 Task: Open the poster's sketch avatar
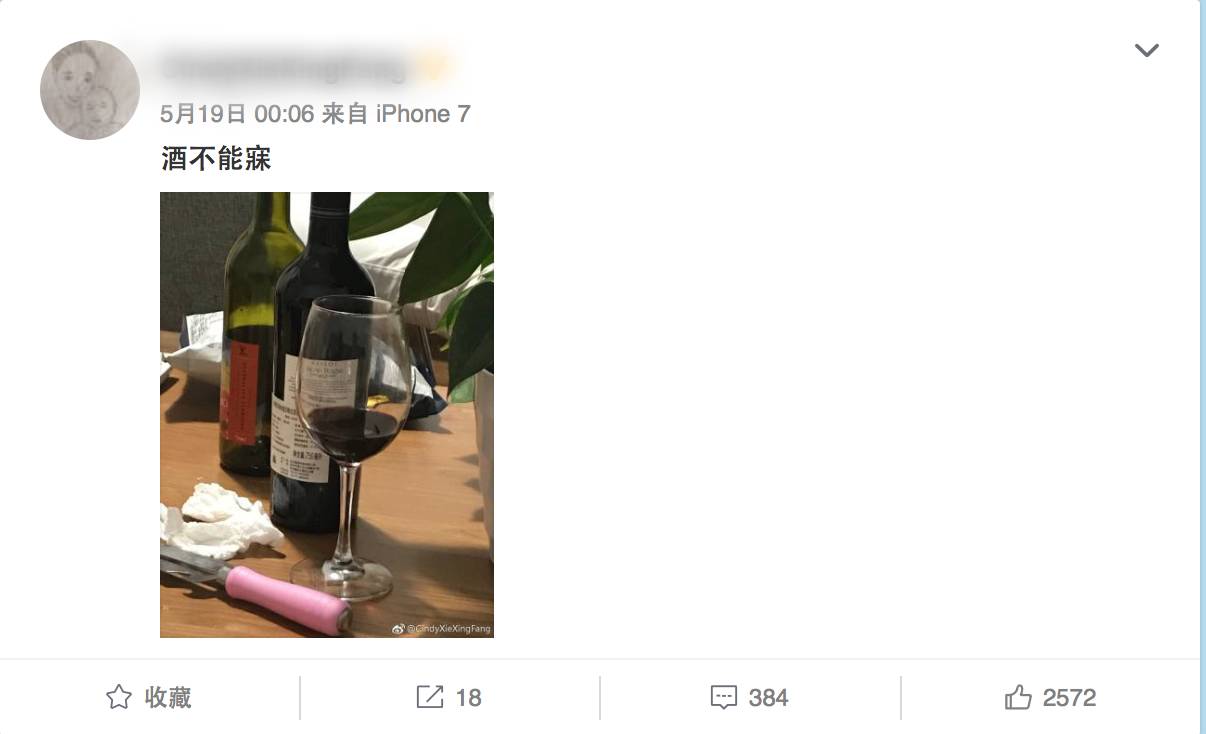click(x=90, y=90)
